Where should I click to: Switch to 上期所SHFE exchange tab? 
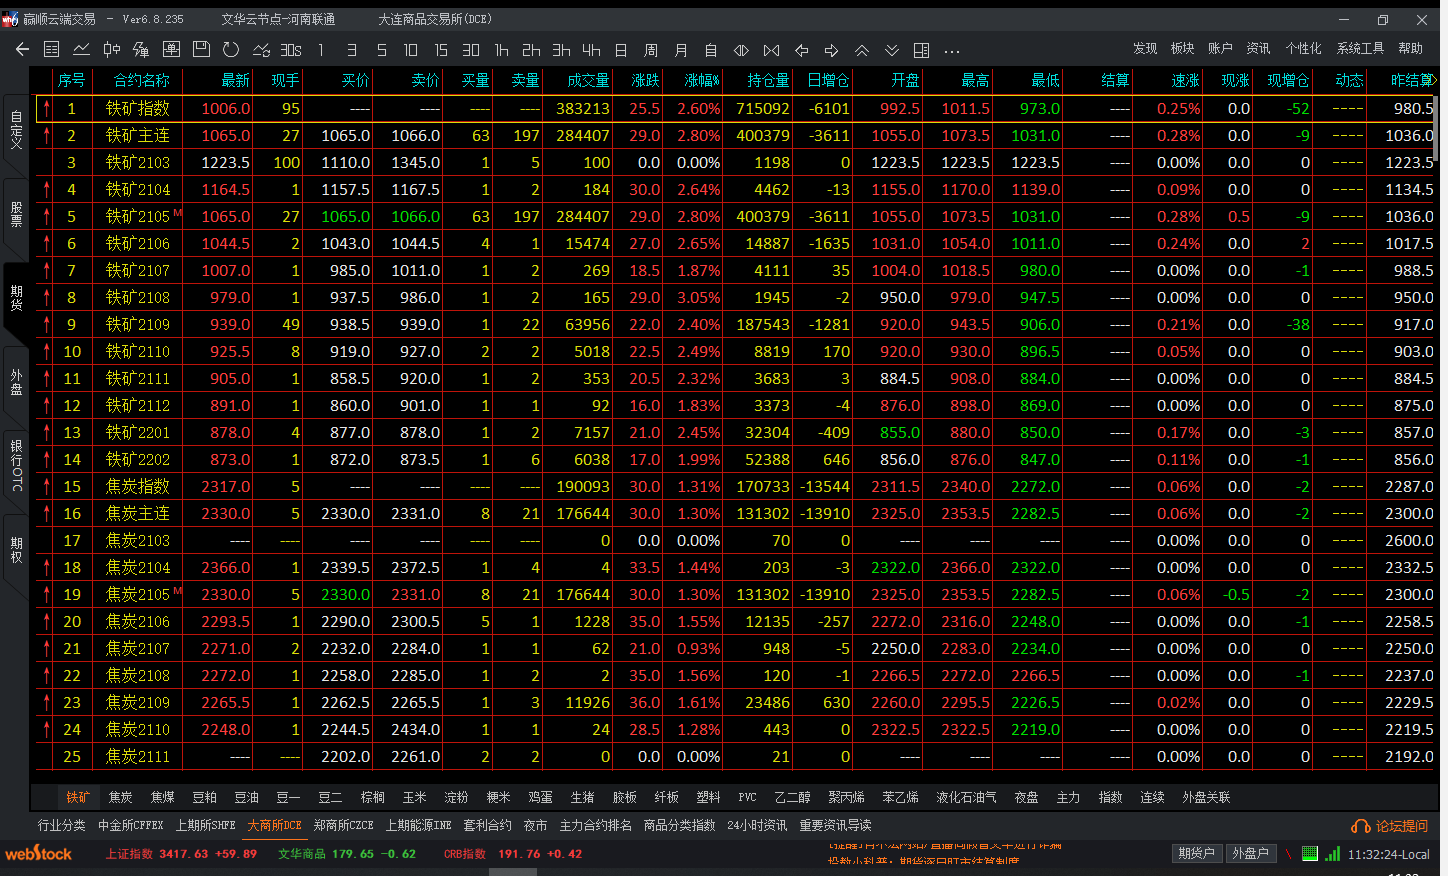[206, 825]
